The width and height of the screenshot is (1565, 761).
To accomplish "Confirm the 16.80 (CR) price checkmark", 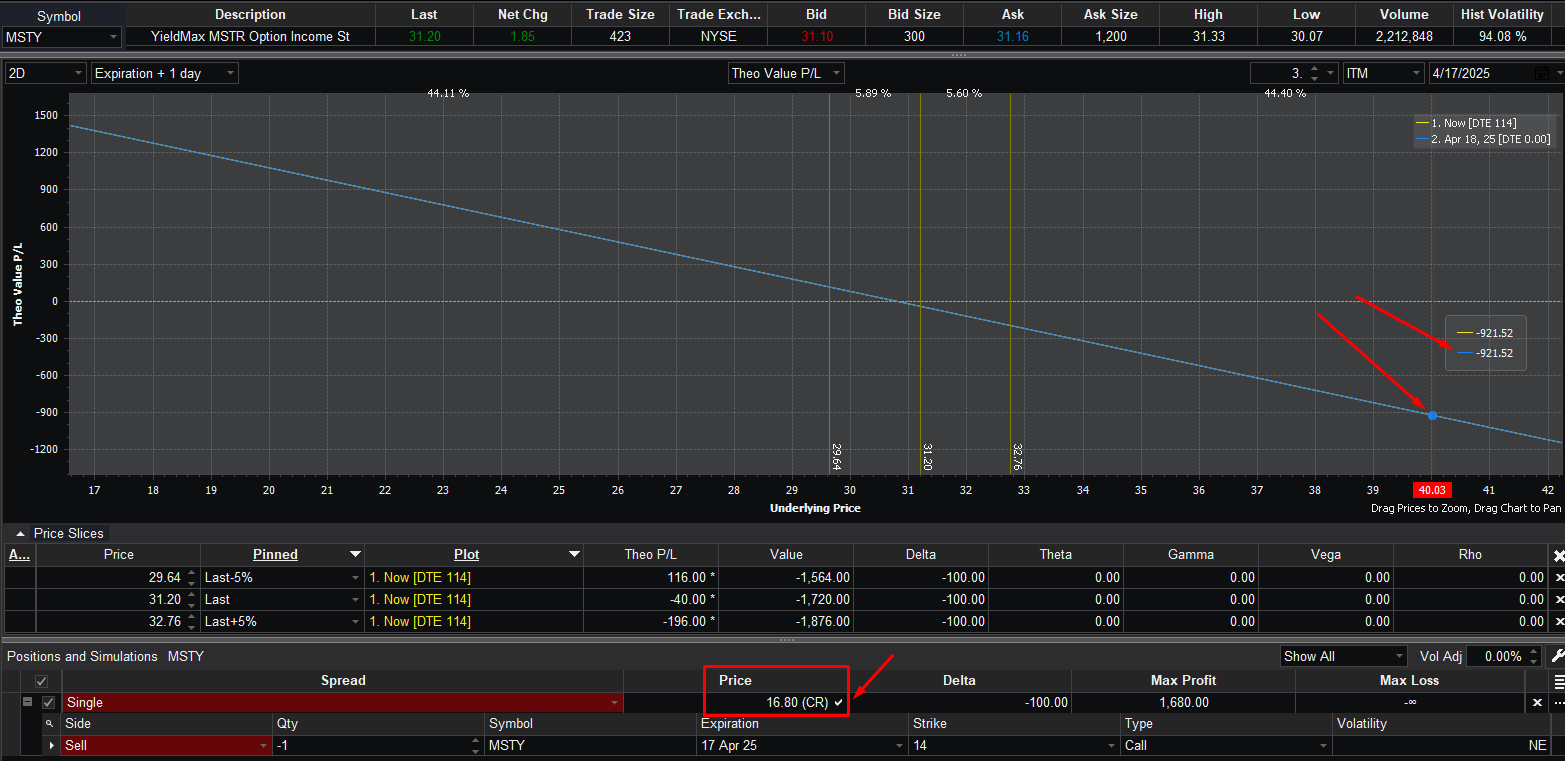I will [839, 703].
